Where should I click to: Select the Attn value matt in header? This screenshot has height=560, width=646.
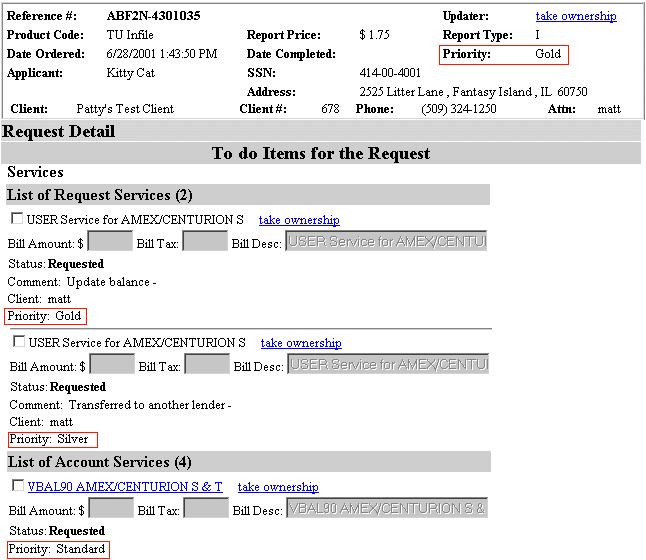tap(609, 109)
